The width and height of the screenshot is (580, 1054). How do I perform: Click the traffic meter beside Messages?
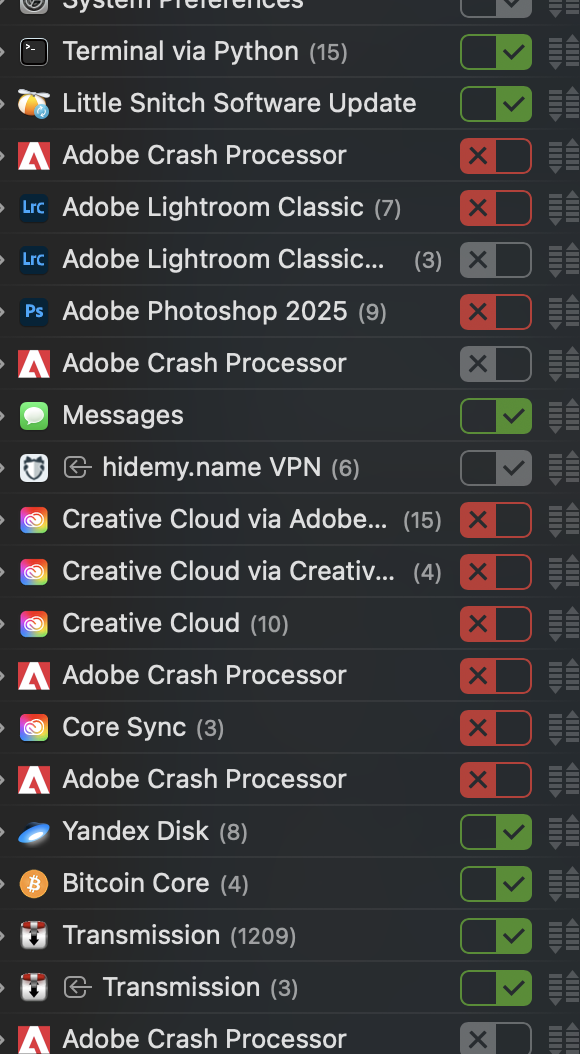[563, 416]
